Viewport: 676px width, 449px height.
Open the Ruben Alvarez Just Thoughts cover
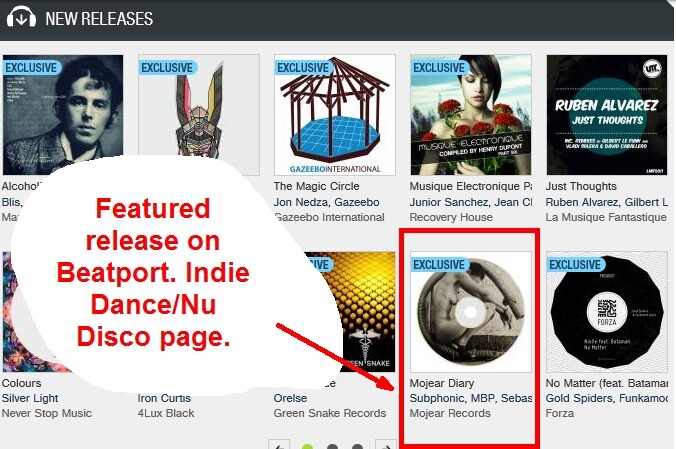coord(607,115)
